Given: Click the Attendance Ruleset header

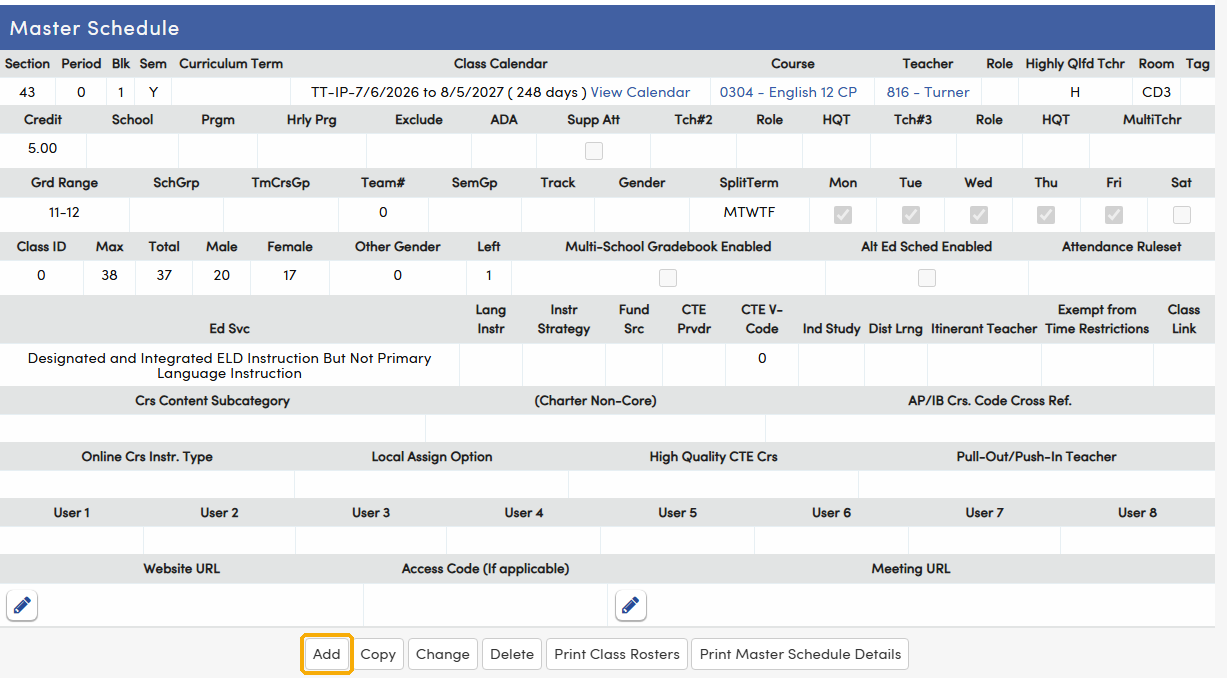Looking at the screenshot, I should tap(1121, 246).
